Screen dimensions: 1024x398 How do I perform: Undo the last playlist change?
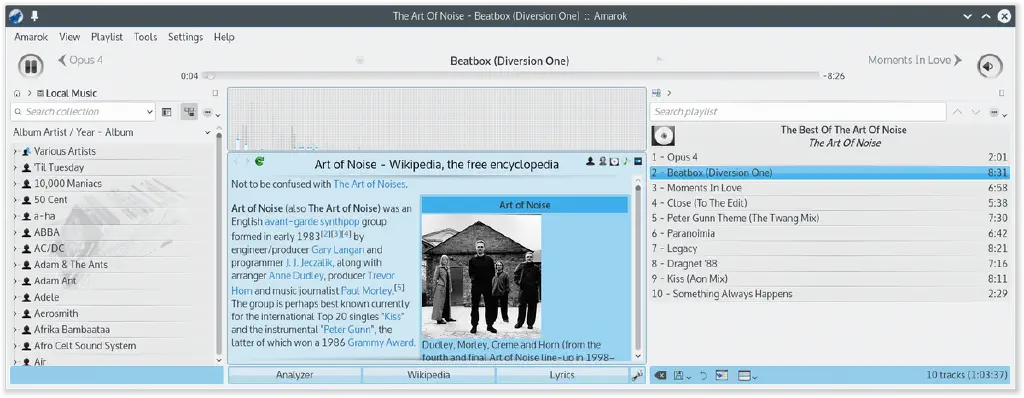pyautogui.click(x=703, y=376)
